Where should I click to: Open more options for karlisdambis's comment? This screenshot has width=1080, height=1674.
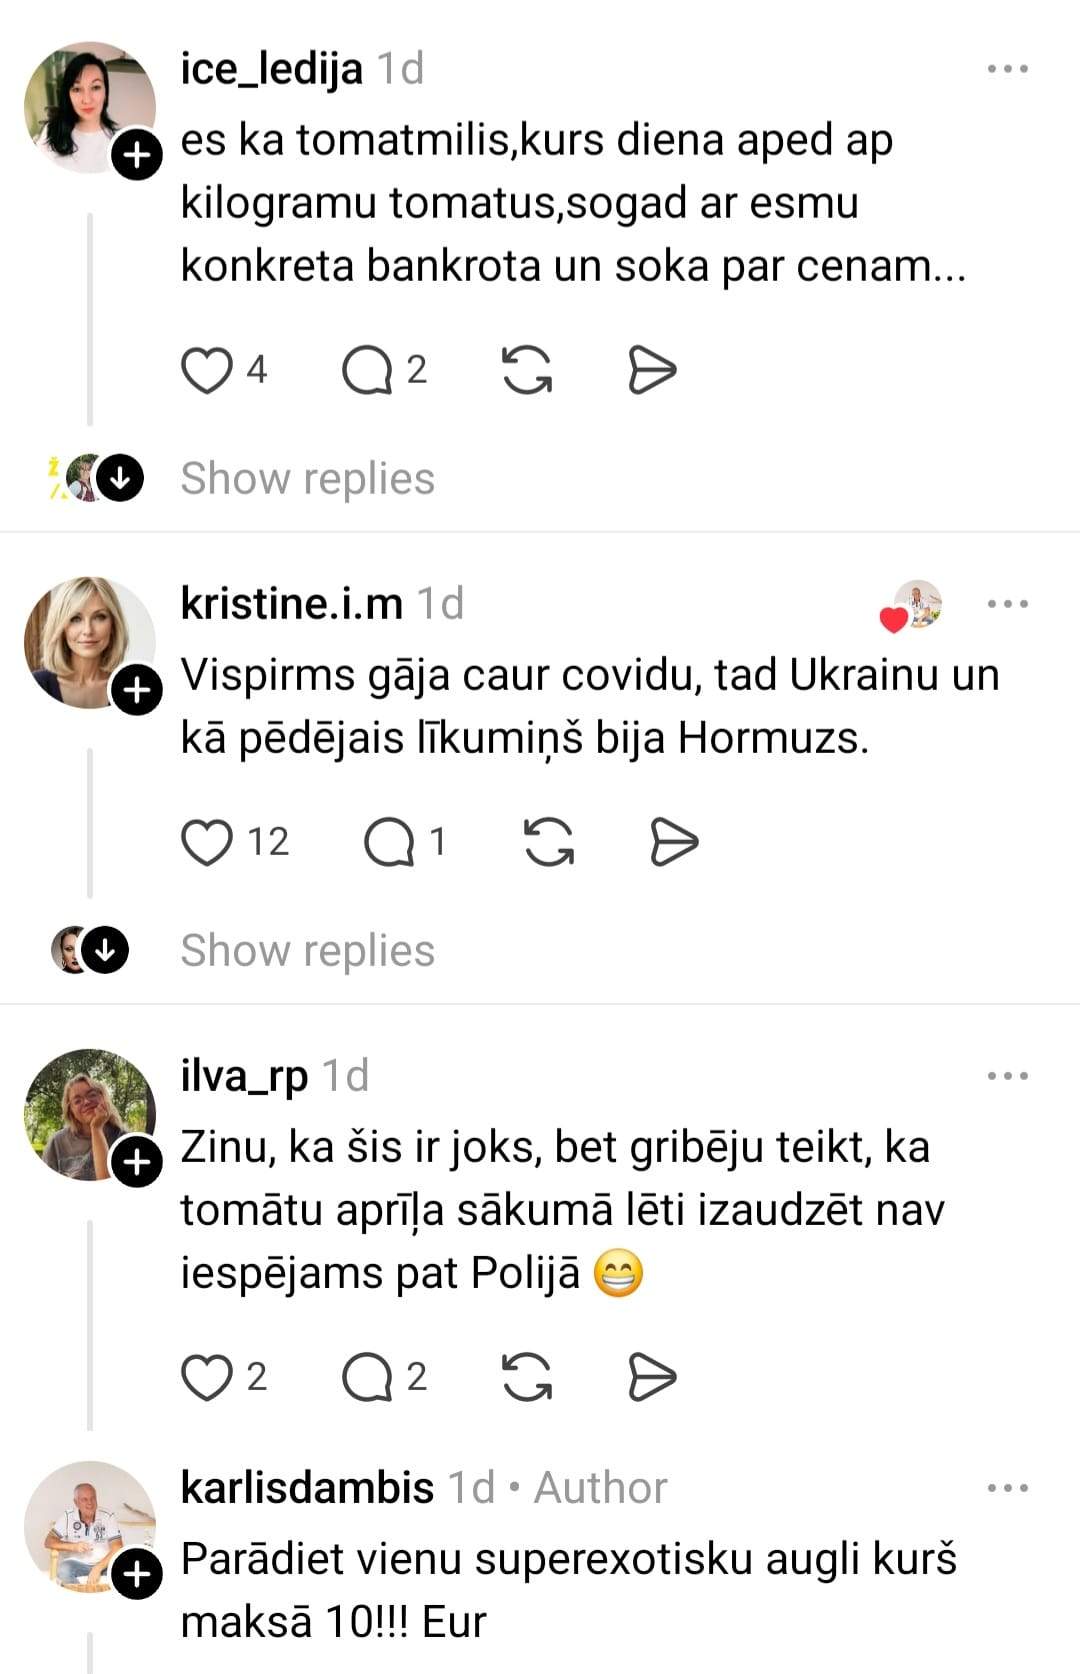point(1007,1488)
